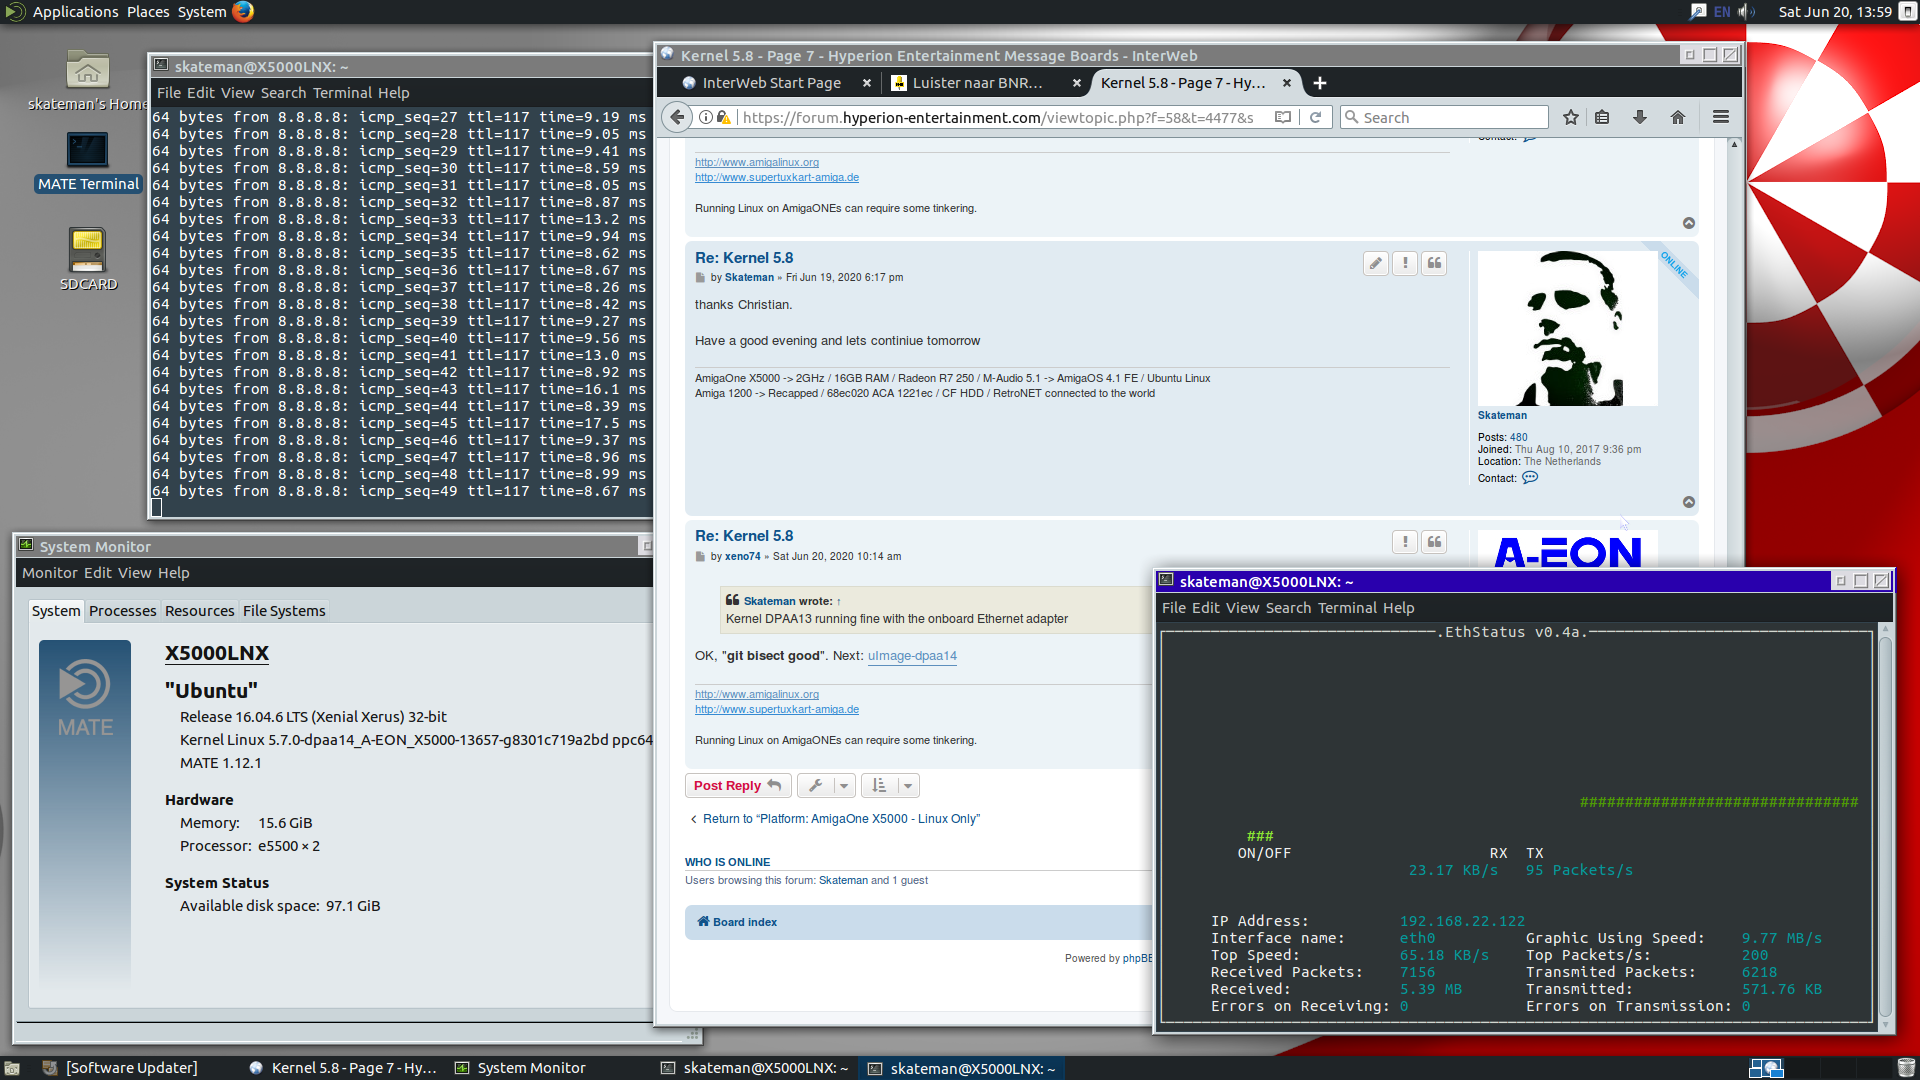
Task: Open the volume control in top panel
Action: tap(1746, 12)
